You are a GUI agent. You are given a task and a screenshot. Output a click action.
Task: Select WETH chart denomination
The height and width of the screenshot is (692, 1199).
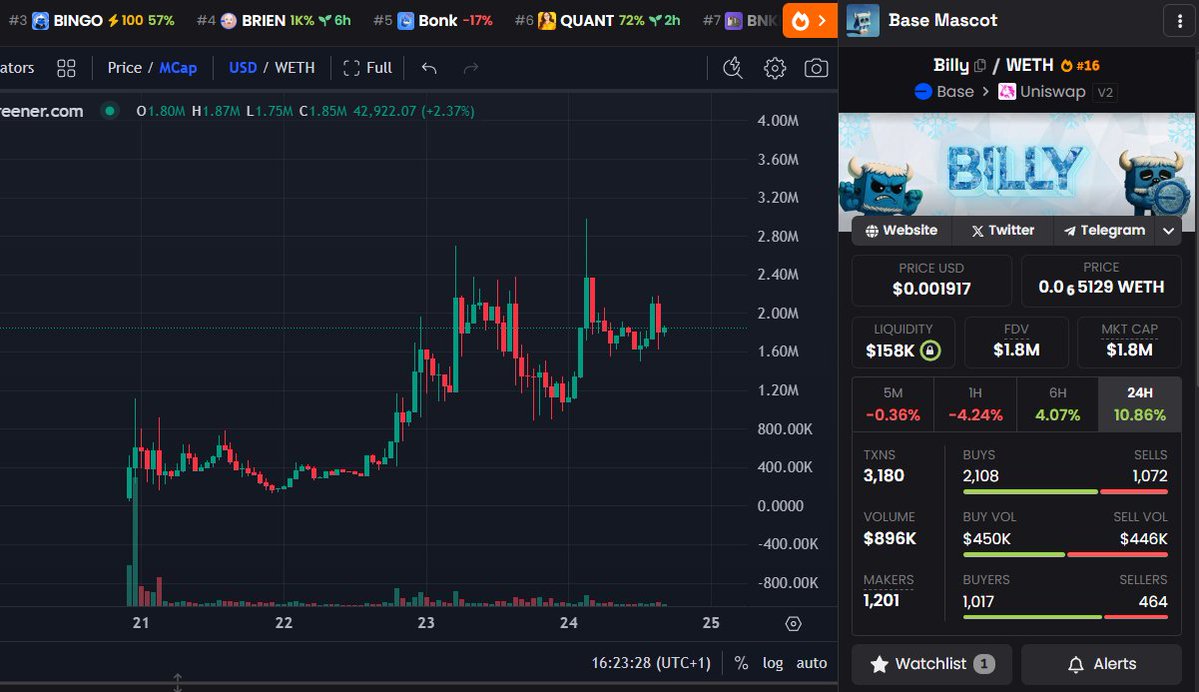coord(294,68)
